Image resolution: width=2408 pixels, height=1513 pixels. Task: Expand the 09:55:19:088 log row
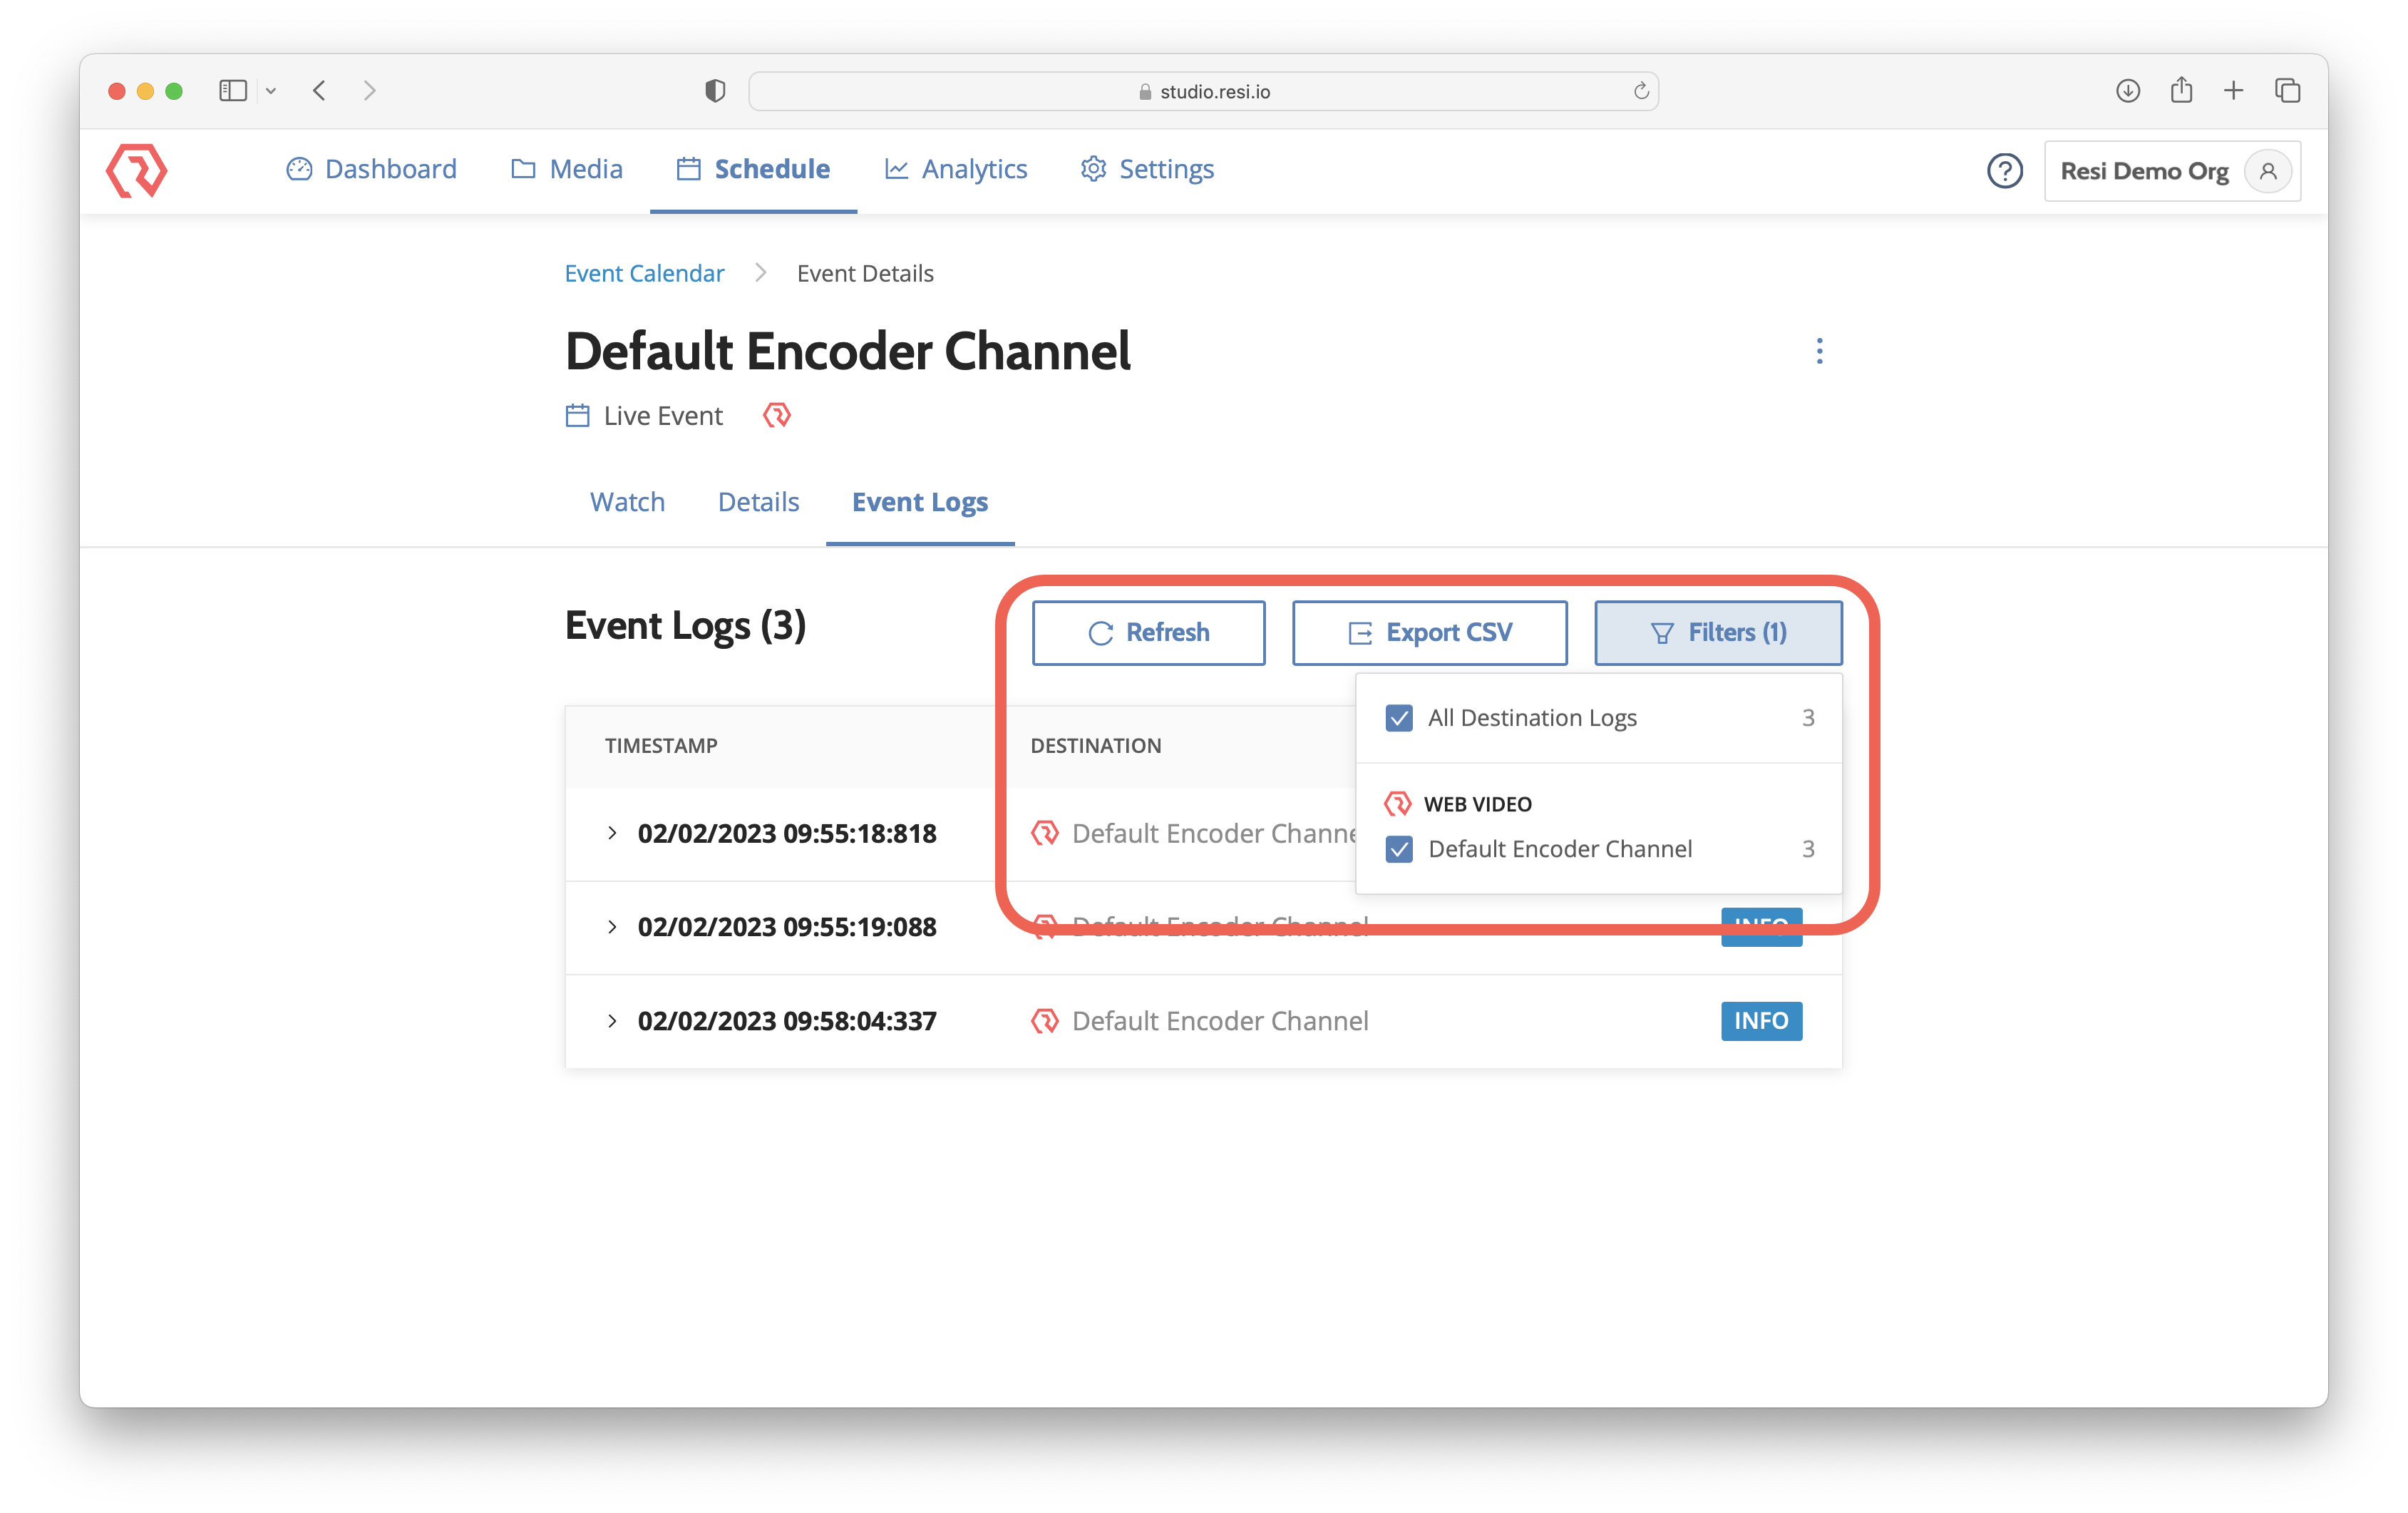click(612, 927)
